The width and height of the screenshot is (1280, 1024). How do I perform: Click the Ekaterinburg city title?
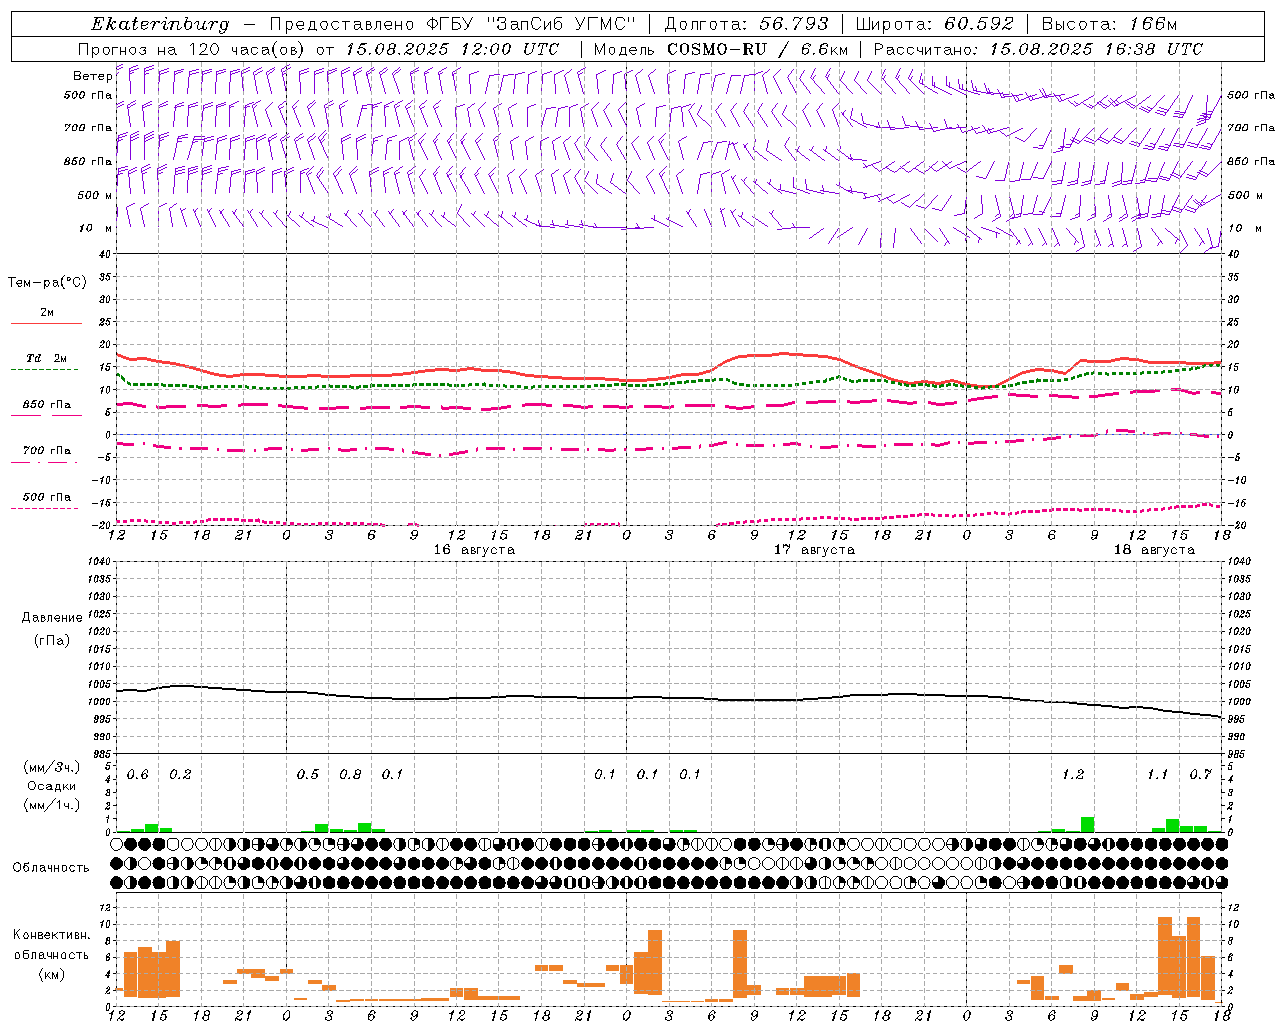coord(160,24)
